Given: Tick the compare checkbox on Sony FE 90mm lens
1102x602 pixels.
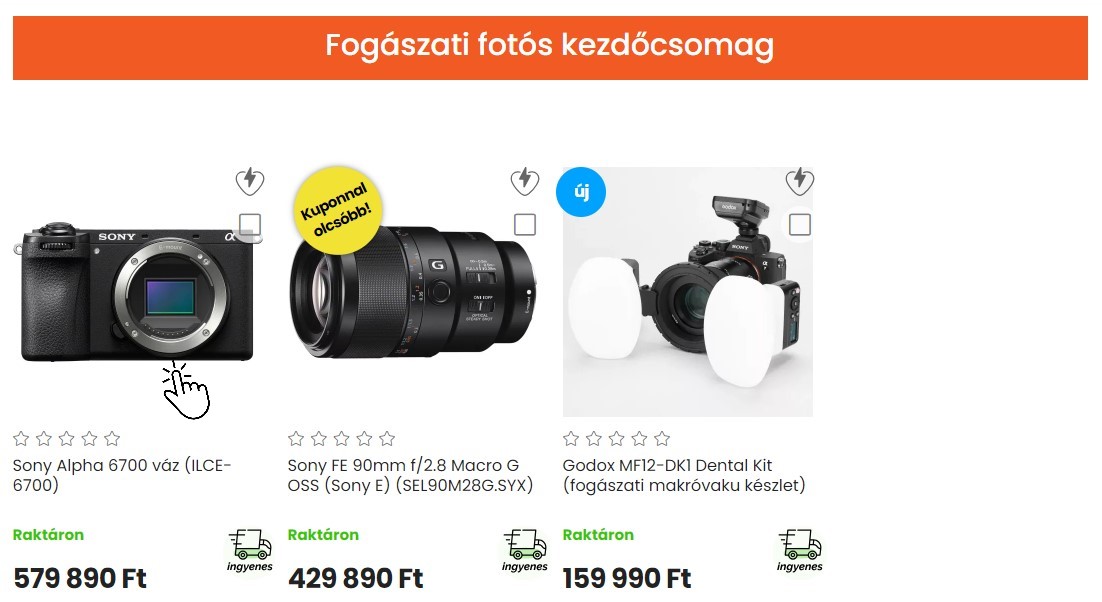Looking at the screenshot, I should (525, 225).
